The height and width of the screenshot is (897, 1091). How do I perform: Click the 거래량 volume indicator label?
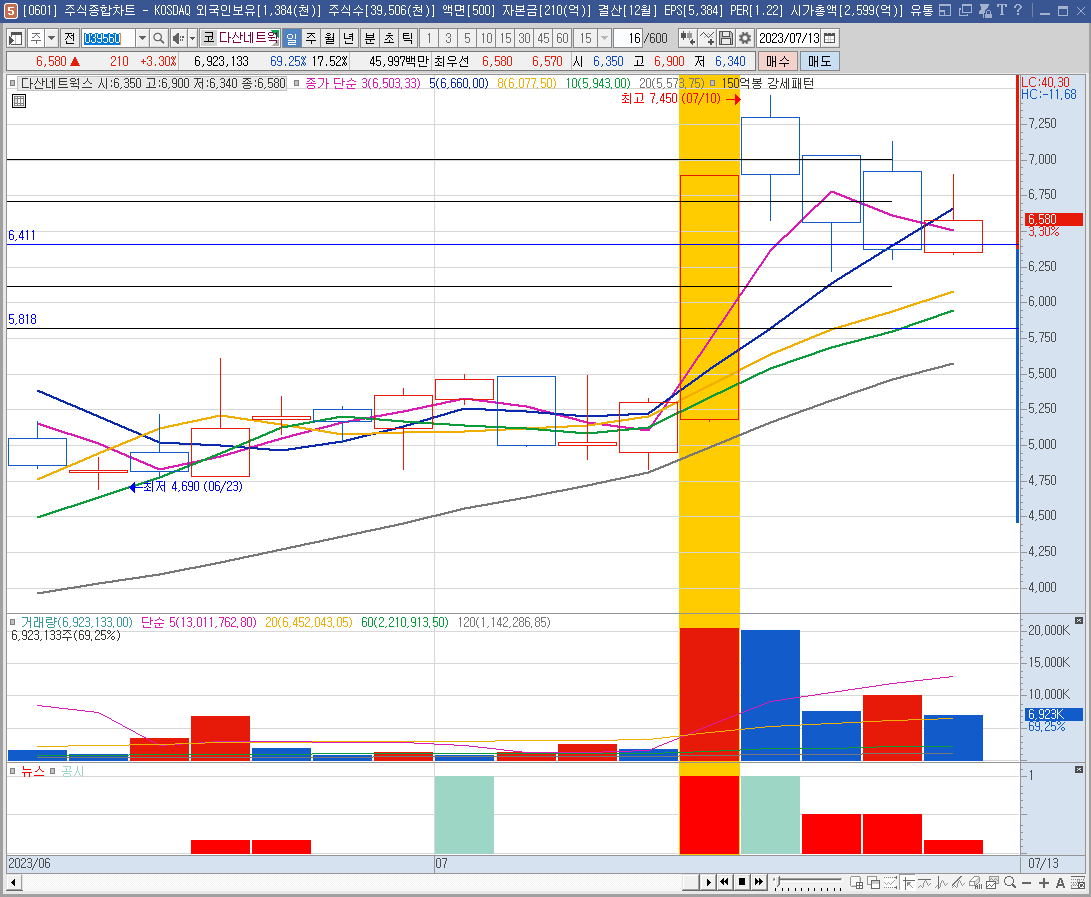77,622
